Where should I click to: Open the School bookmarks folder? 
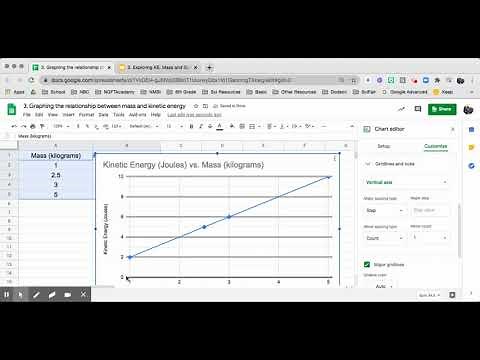click(x=54, y=92)
